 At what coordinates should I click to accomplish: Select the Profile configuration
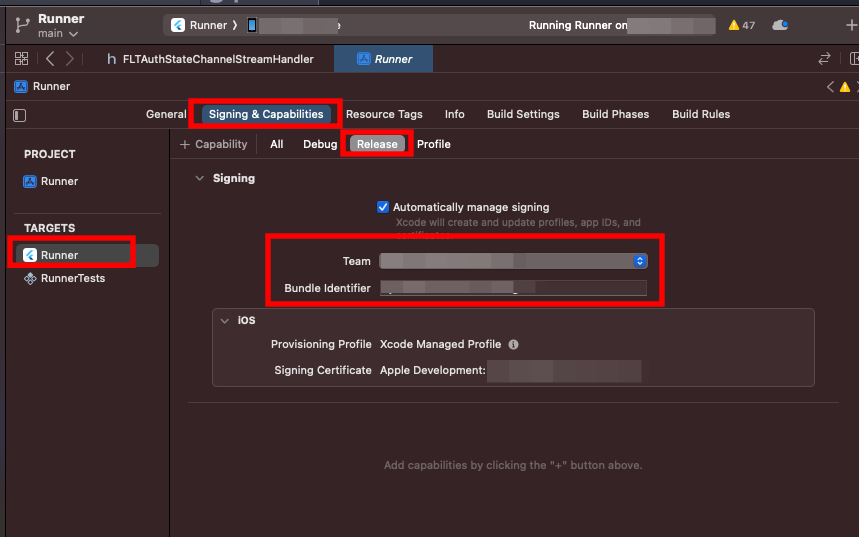tap(433, 144)
